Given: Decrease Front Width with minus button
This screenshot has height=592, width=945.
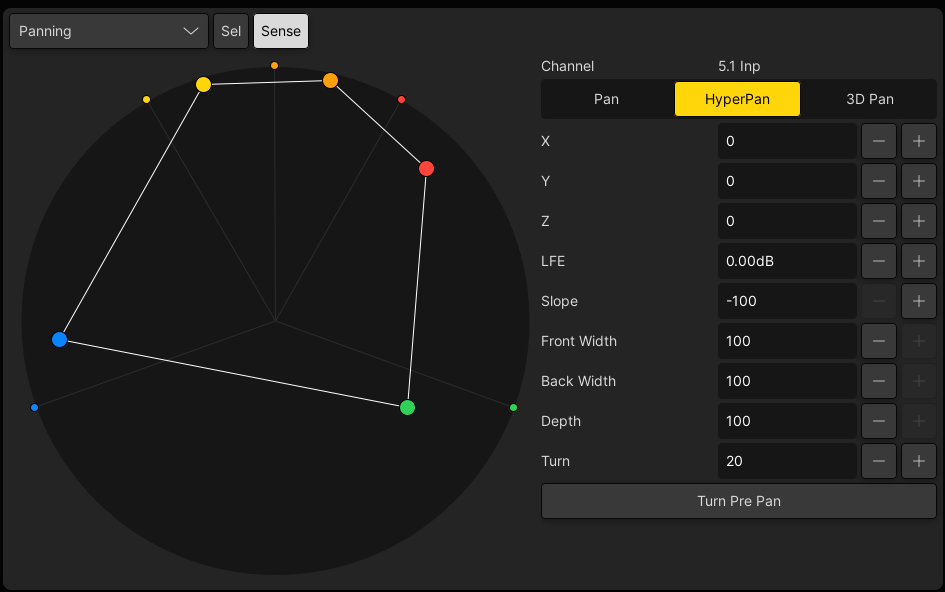Looking at the screenshot, I should point(878,341).
